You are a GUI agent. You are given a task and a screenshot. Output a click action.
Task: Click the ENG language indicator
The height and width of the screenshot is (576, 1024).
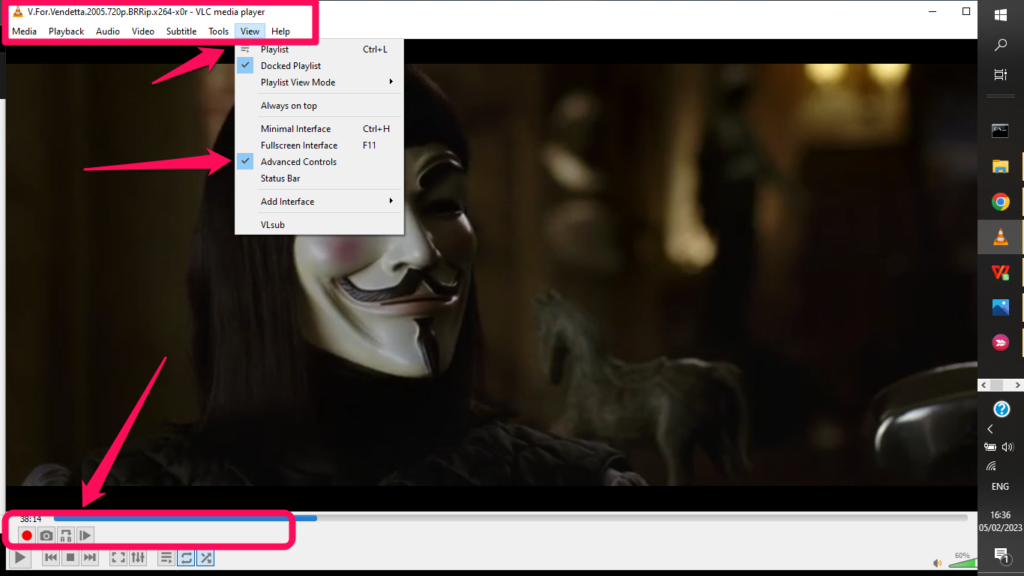tap(1000, 487)
